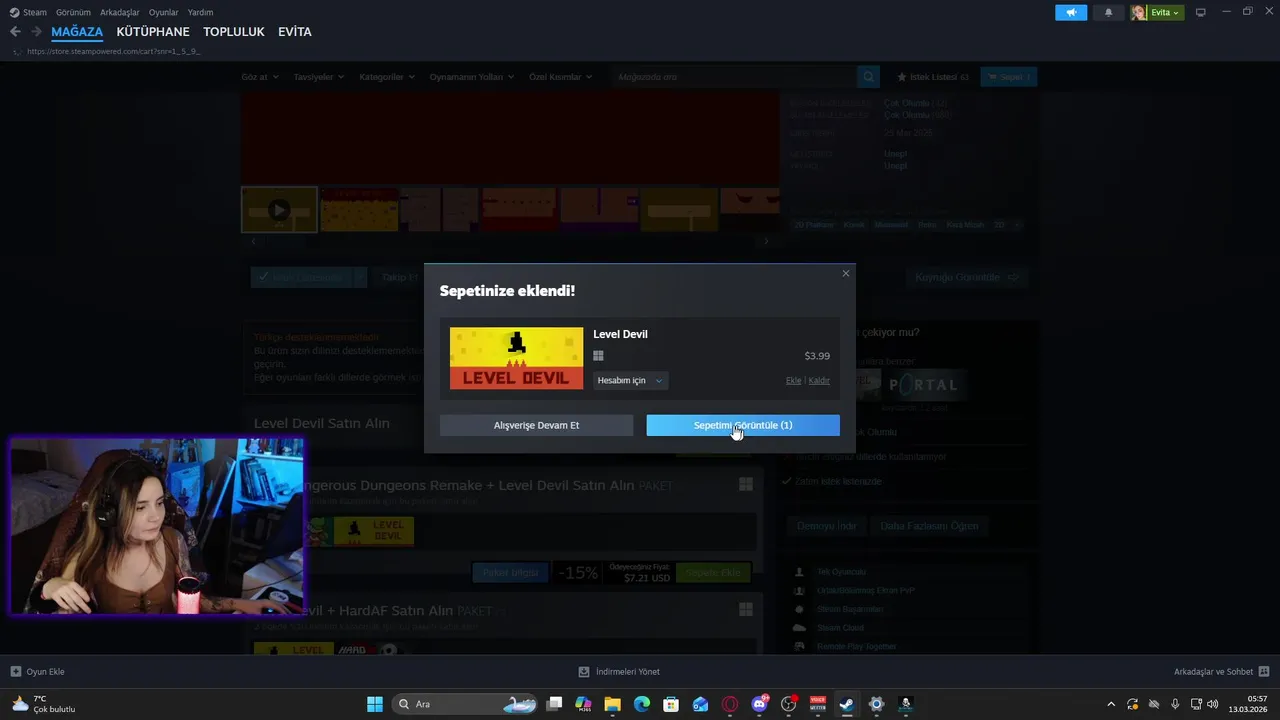
Task: Switch to Big Picture mode icon
Action: click(1201, 12)
